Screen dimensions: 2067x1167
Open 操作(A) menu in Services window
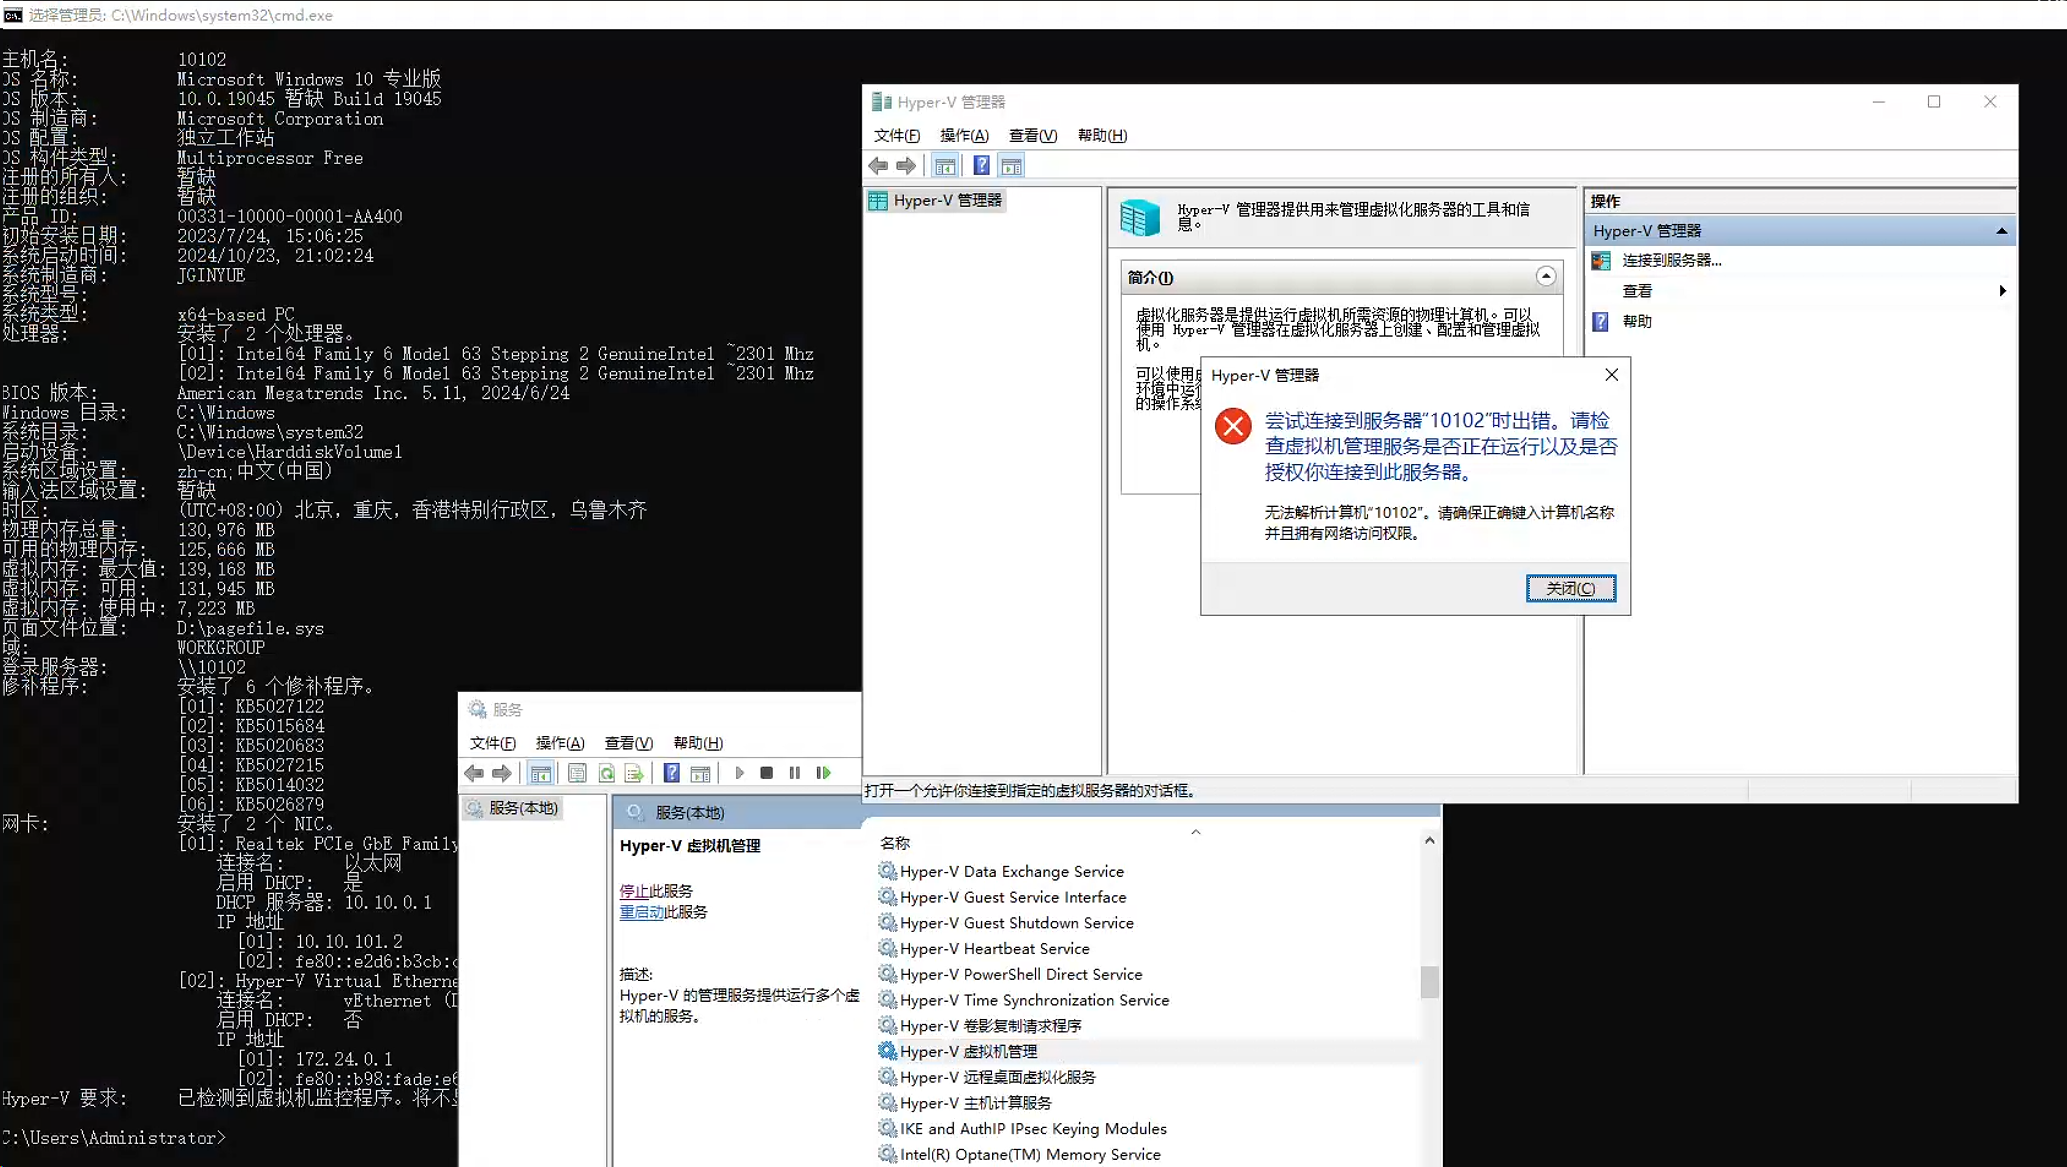560,743
